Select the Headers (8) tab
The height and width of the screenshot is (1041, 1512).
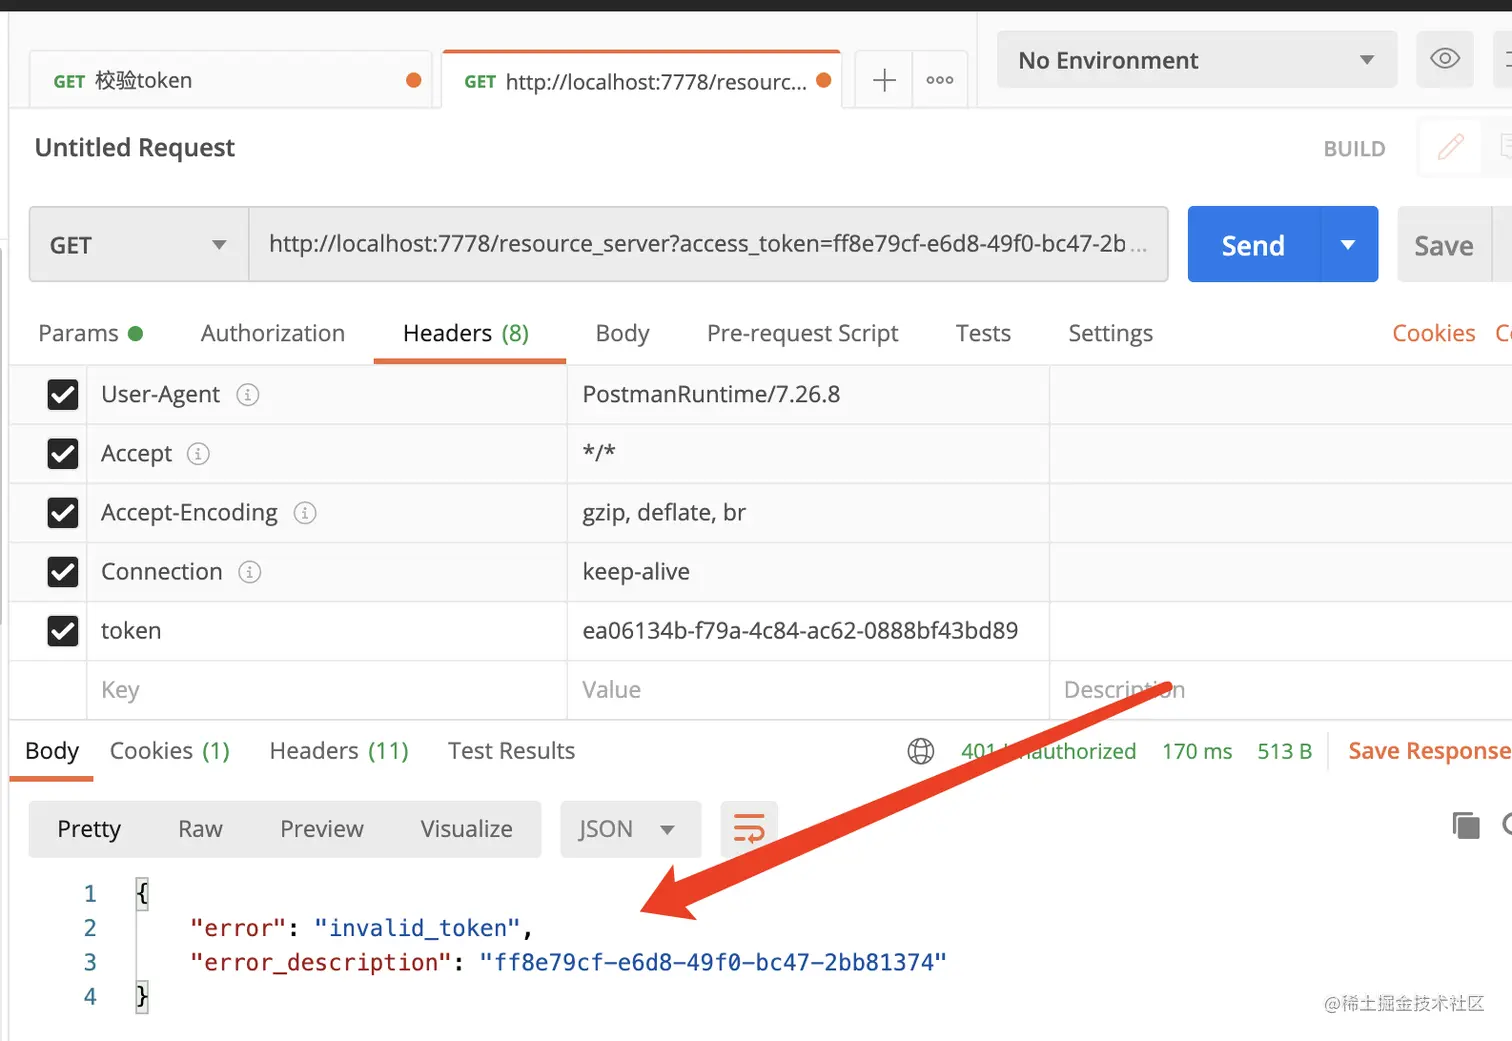(466, 333)
